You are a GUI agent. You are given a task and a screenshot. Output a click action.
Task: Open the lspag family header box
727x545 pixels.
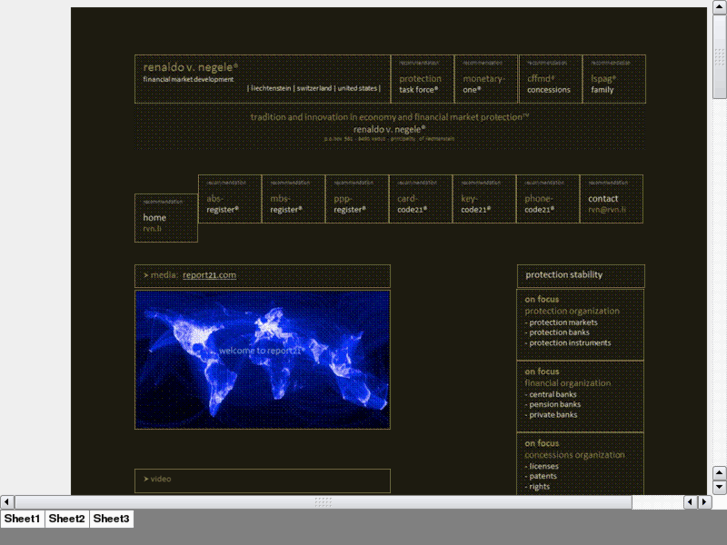click(614, 79)
